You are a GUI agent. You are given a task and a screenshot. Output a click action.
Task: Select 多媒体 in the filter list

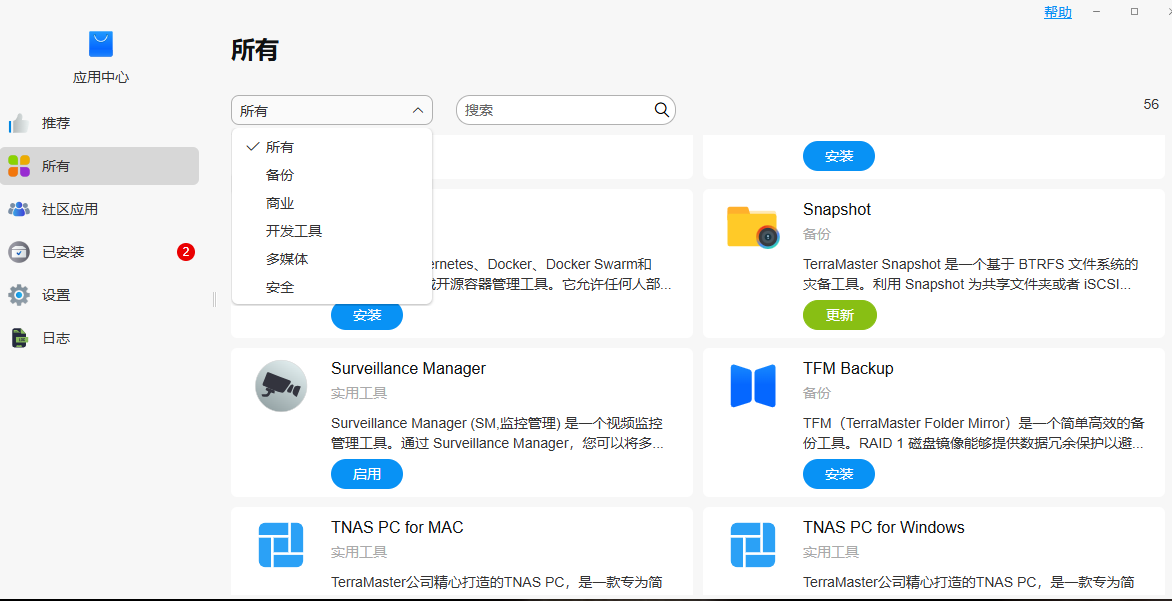pos(287,259)
